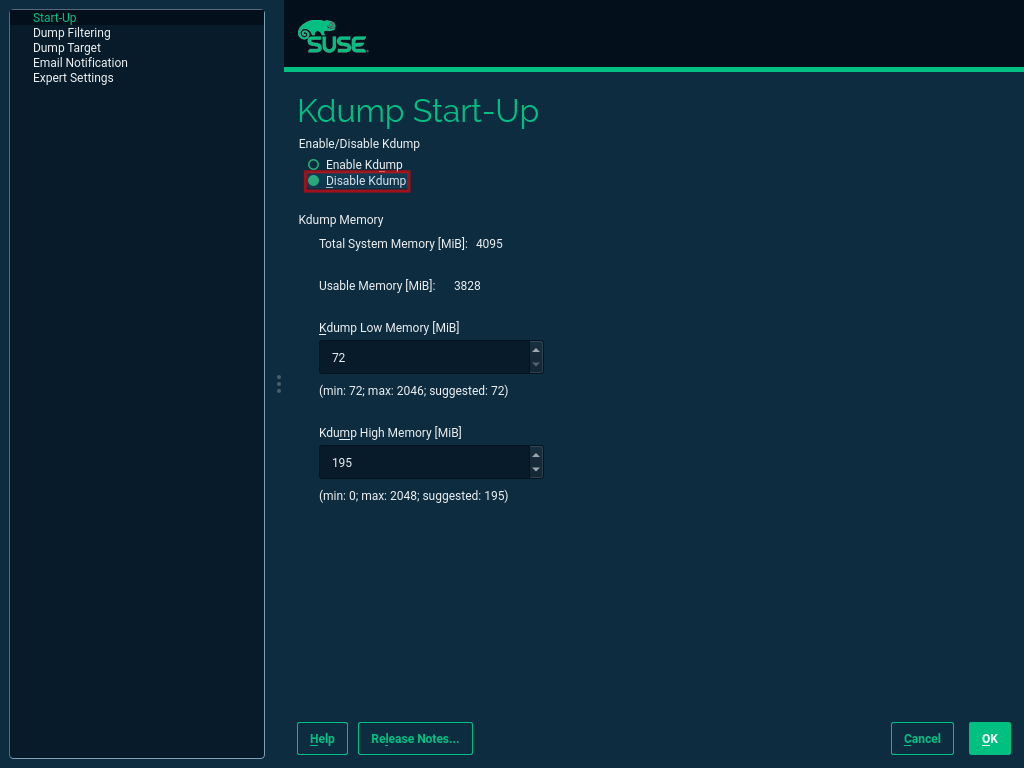This screenshot has width=1024, height=768.
Task: Select the Enable Kdump radio button
Action: point(314,165)
